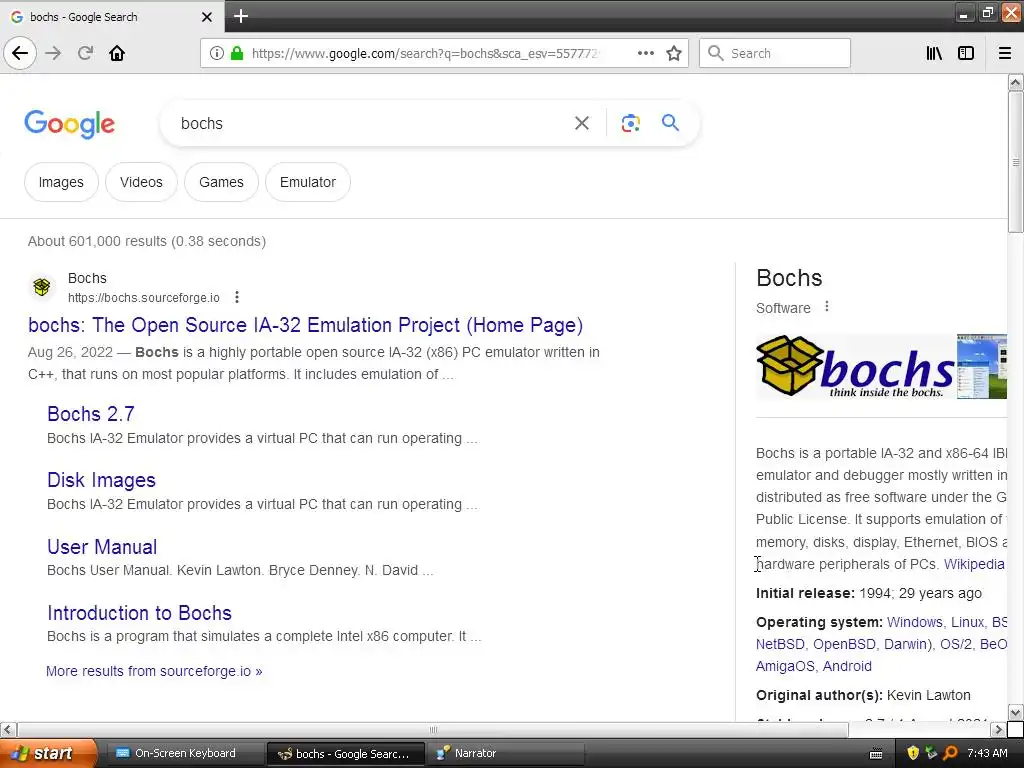Open the Library bookshelf icon
This screenshot has height=768, width=1024.
point(934,53)
